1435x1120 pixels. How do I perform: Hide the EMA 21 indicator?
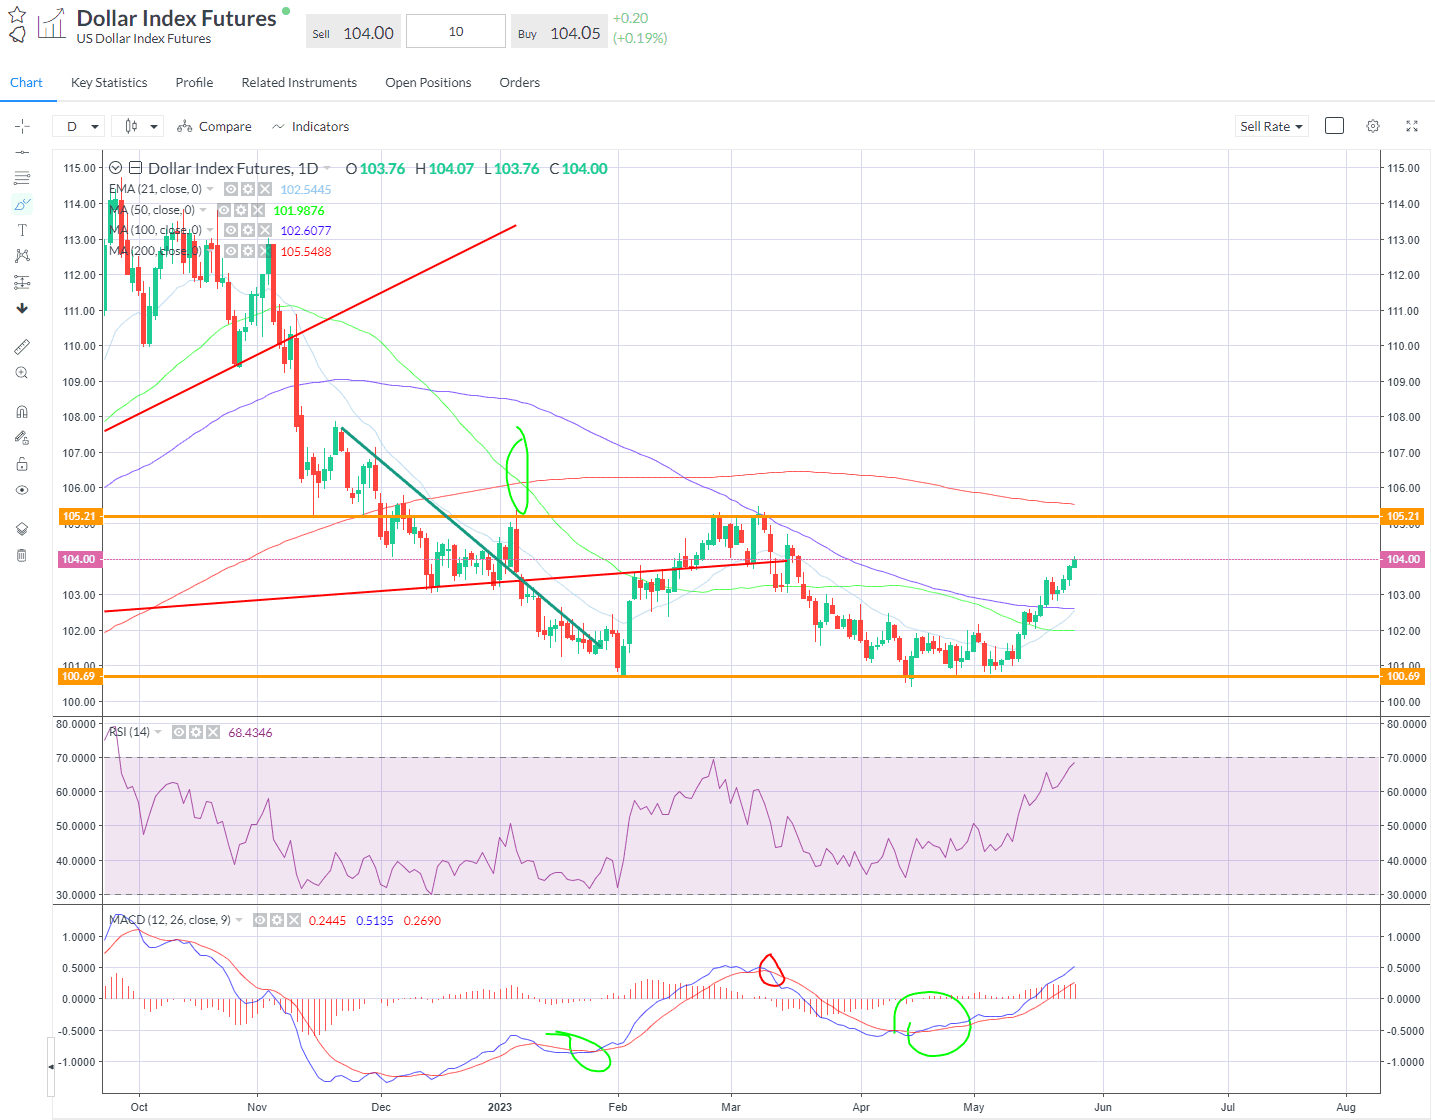231,189
